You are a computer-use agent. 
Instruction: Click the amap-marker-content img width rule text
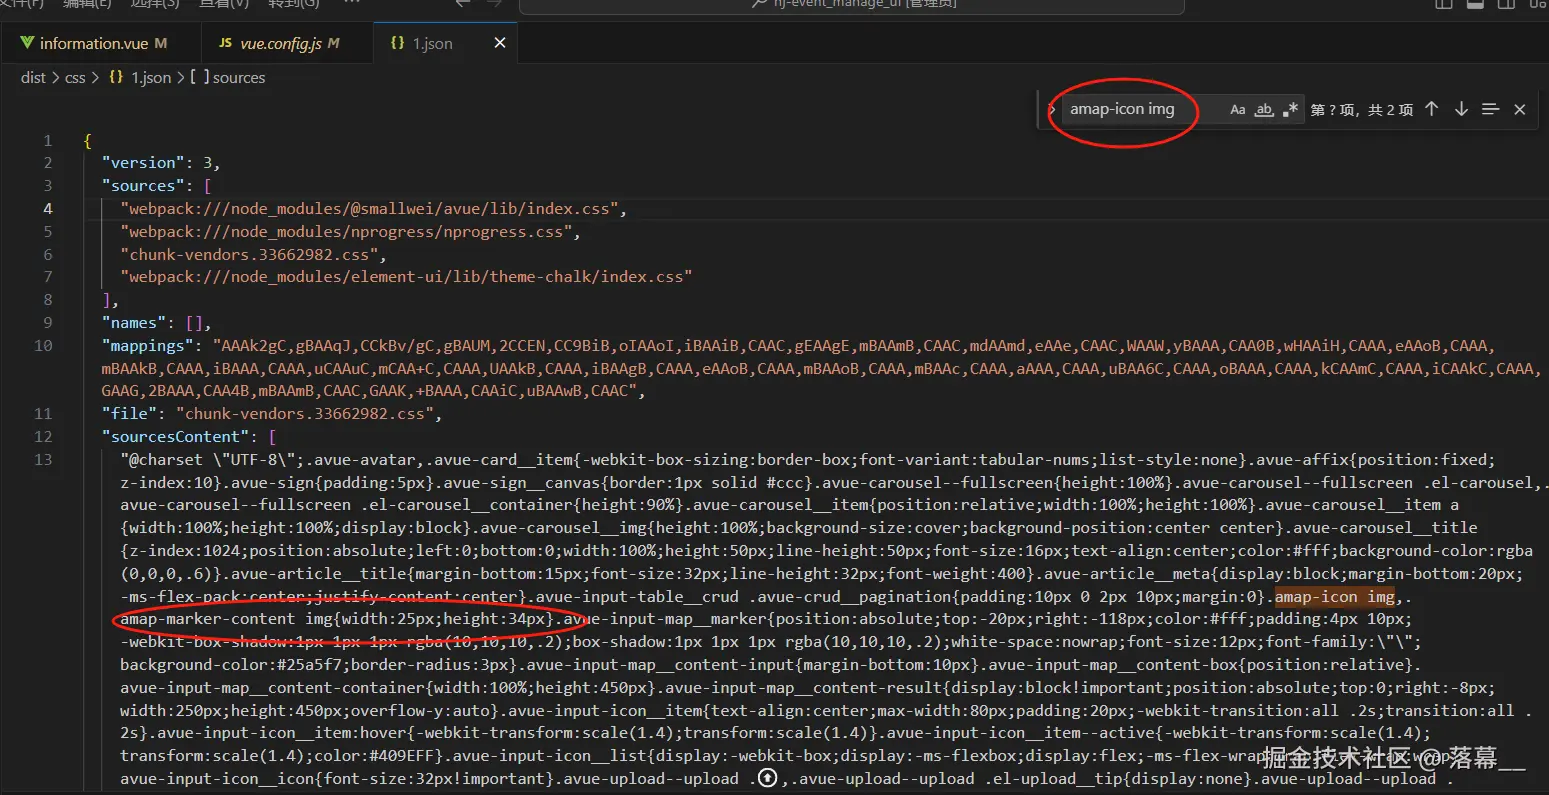[337, 619]
